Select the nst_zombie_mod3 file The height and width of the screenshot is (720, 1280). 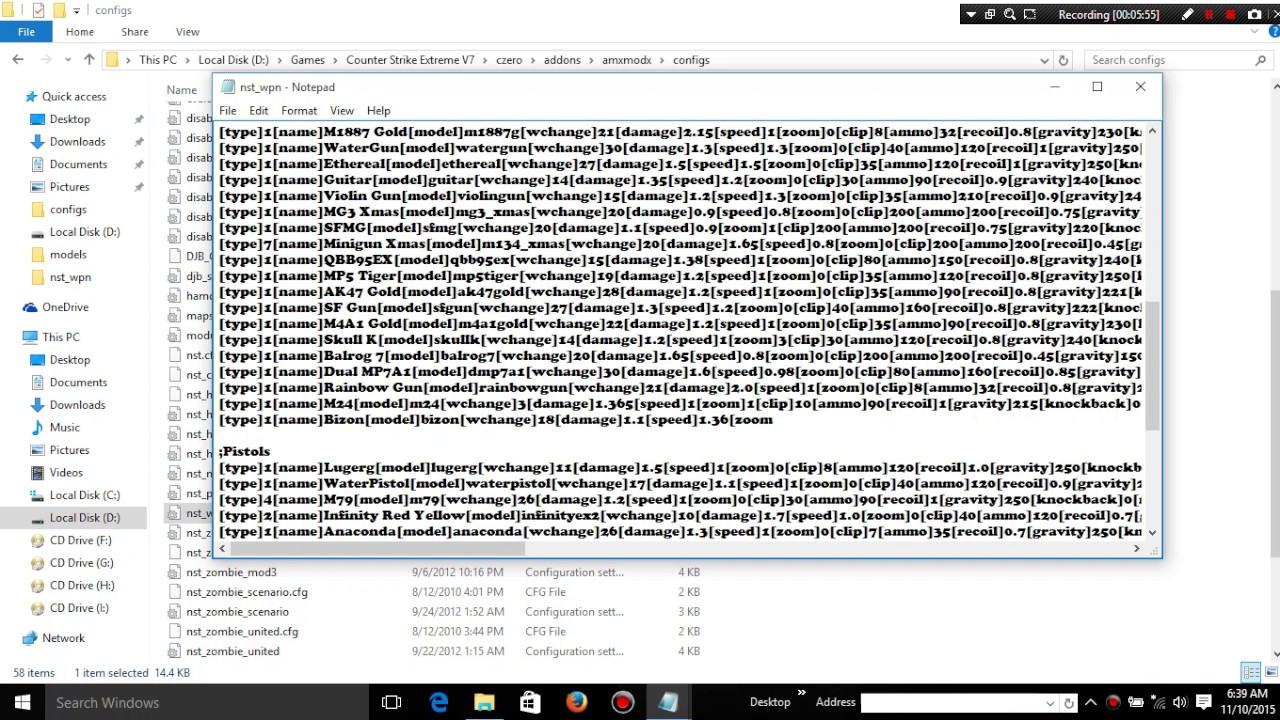(231, 572)
